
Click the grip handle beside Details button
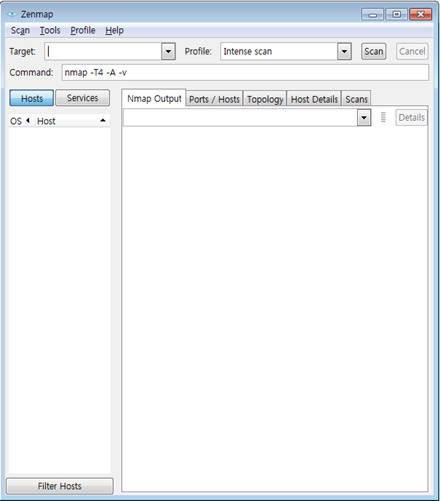pyautogui.click(x=383, y=117)
